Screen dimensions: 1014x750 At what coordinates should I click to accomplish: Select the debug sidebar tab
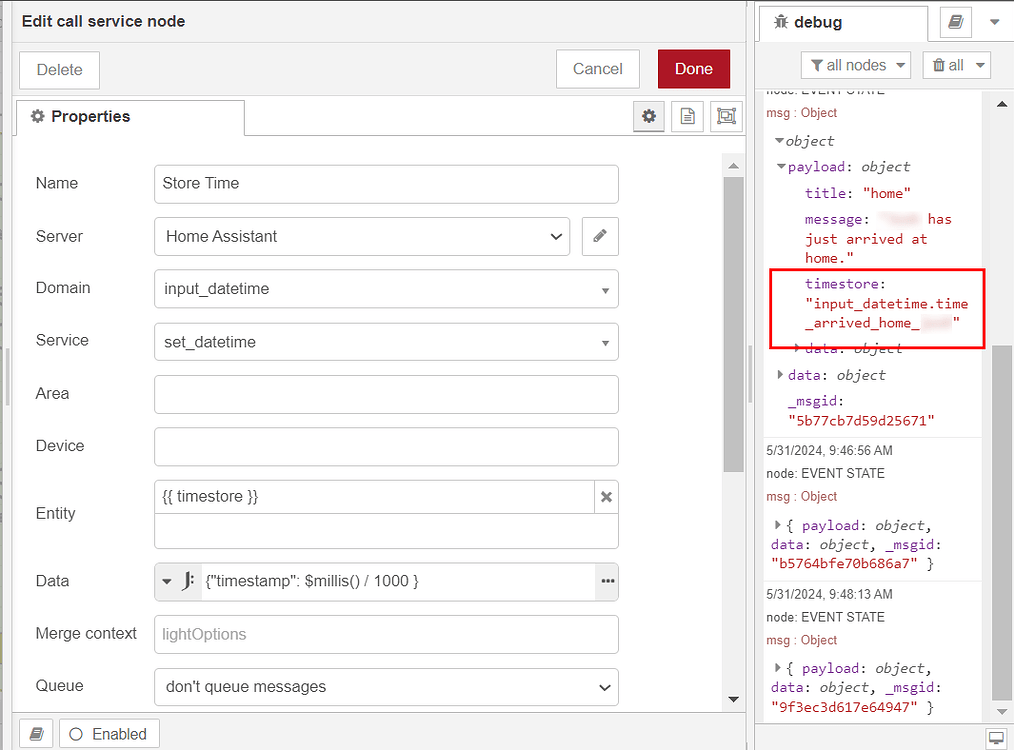point(842,21)
